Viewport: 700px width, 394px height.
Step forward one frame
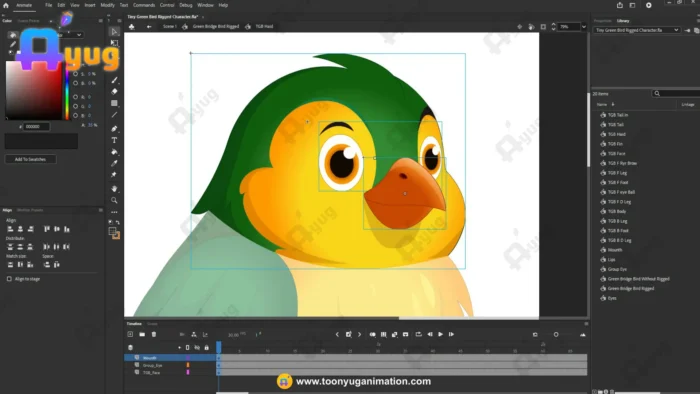451,334
